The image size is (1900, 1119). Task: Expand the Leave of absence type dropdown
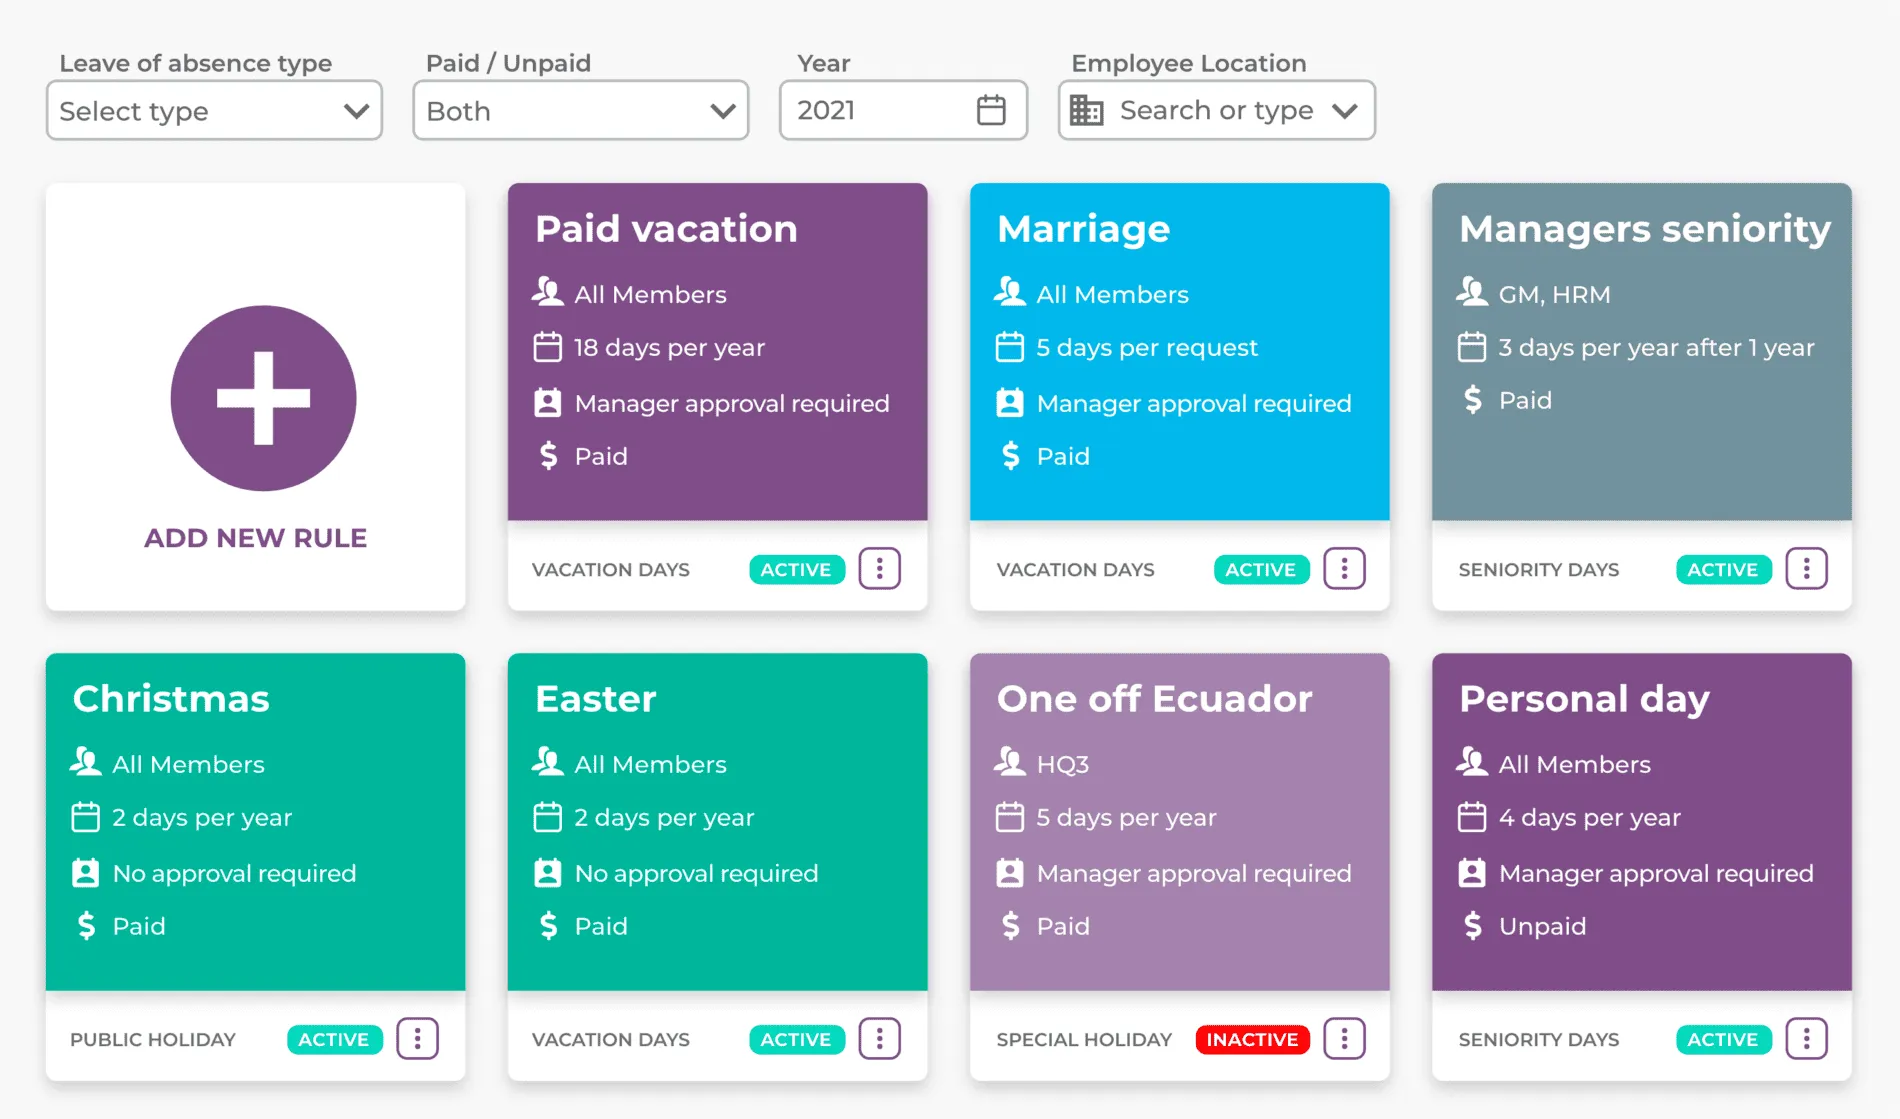(214, 110)
